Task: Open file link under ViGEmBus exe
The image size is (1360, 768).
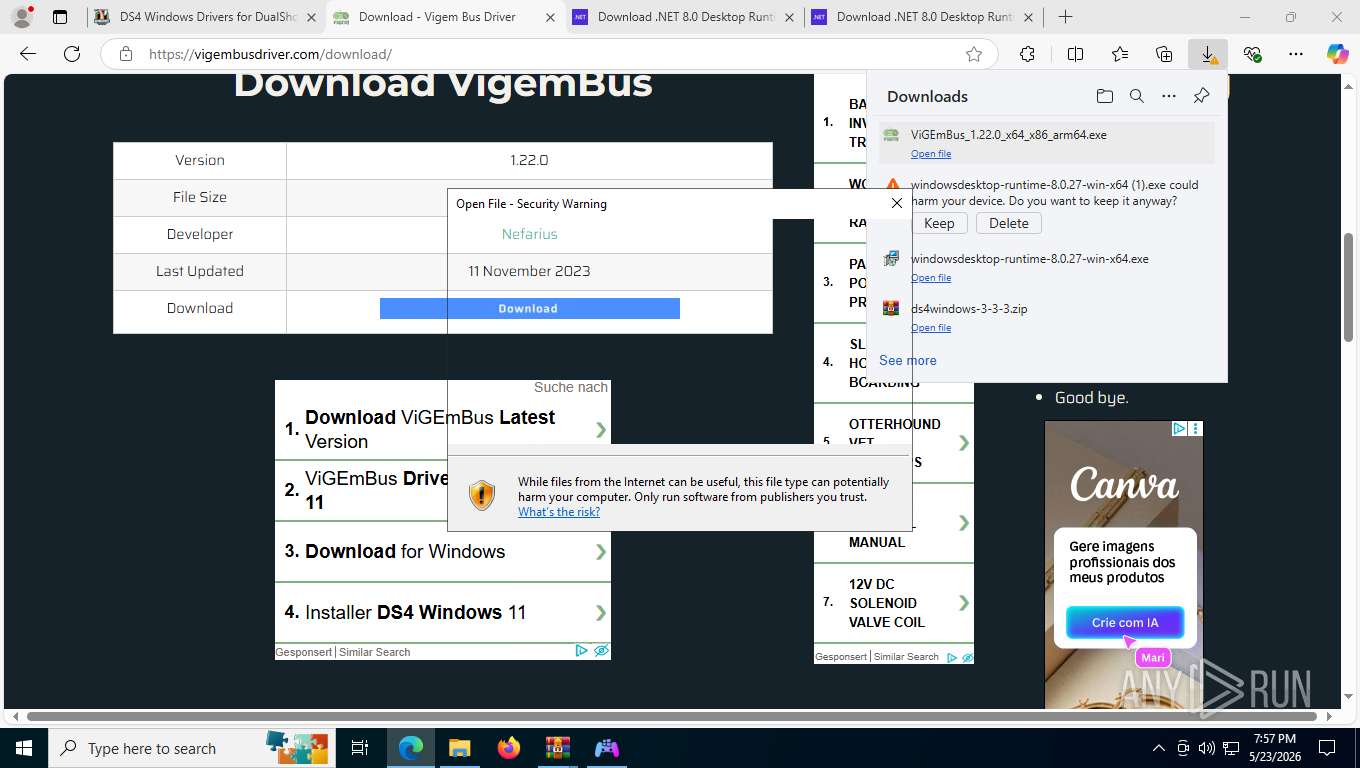Action: click(931, 154)
